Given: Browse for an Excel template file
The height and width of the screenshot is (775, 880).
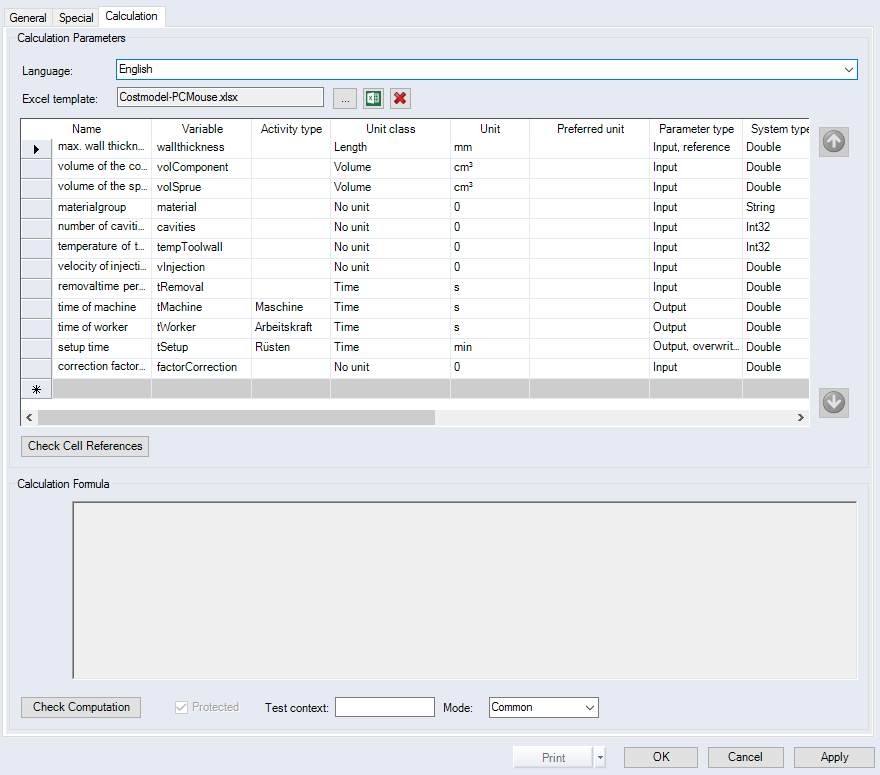Looking at the screenshot, I should click(344, 98).
